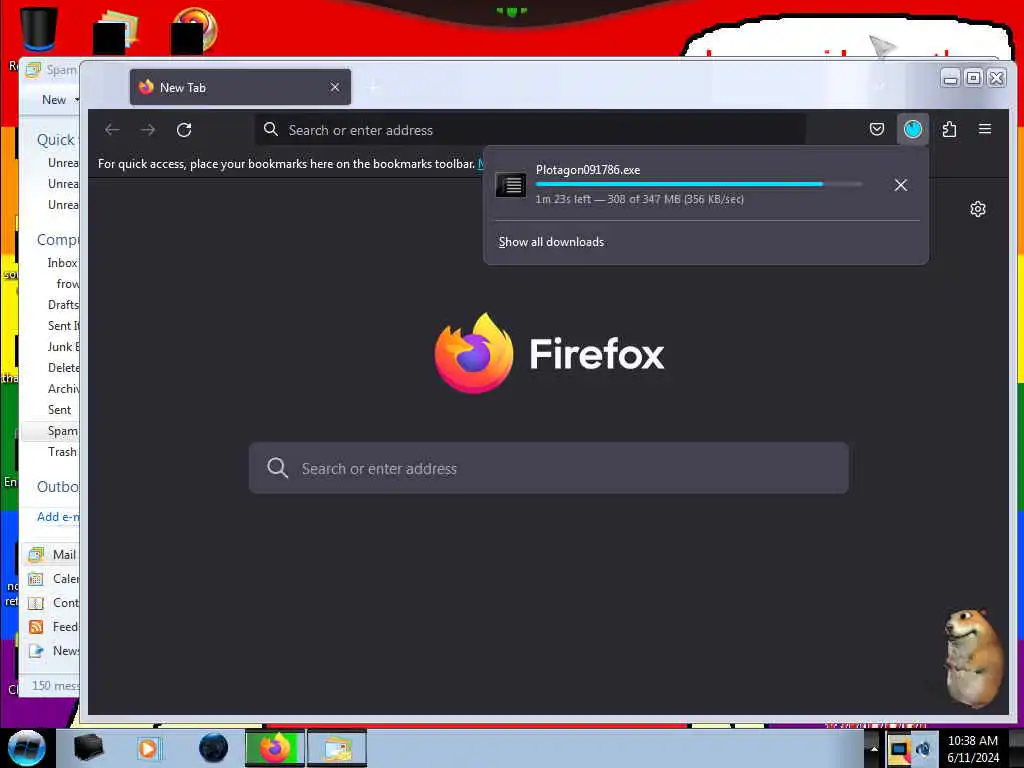Show hidden system tray icons
Screen dimensions: 1024x768
click(x=874, y=748)
